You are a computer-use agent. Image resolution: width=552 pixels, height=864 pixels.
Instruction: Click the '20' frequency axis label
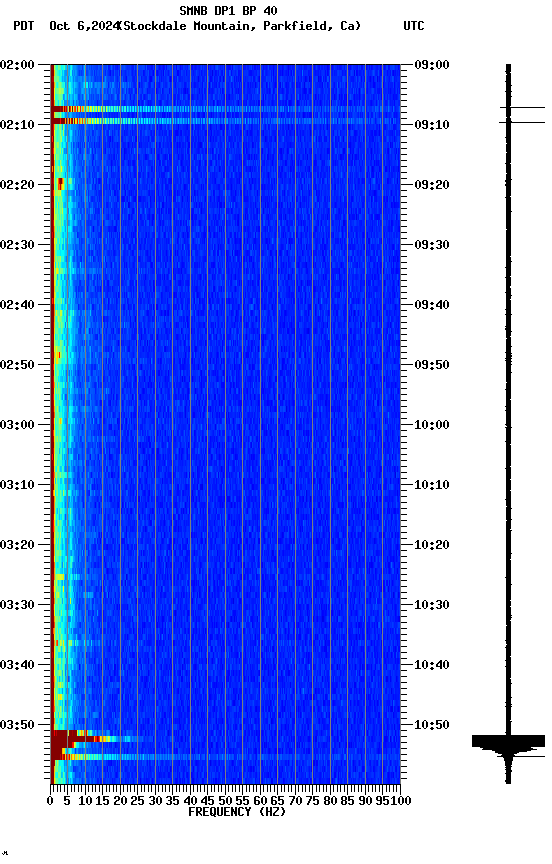click(x=120, y=801)
